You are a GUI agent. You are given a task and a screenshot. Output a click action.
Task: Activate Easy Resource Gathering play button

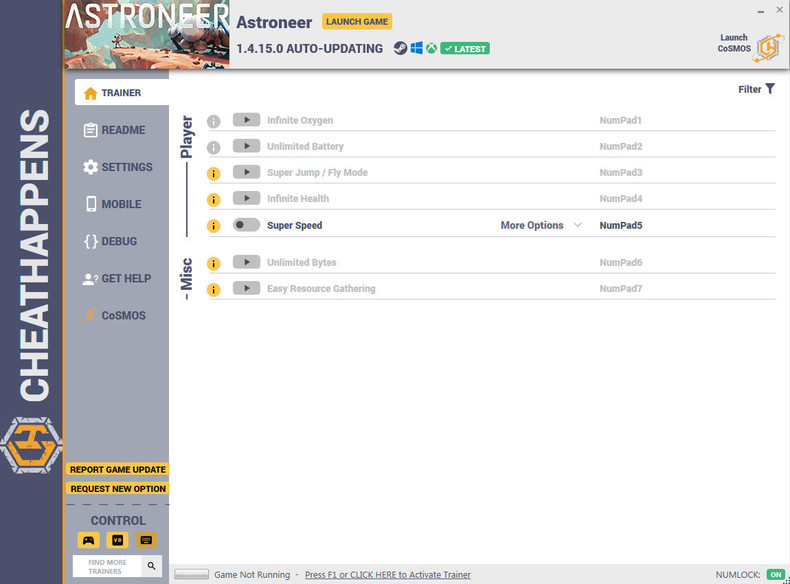(x=246, y=288)
